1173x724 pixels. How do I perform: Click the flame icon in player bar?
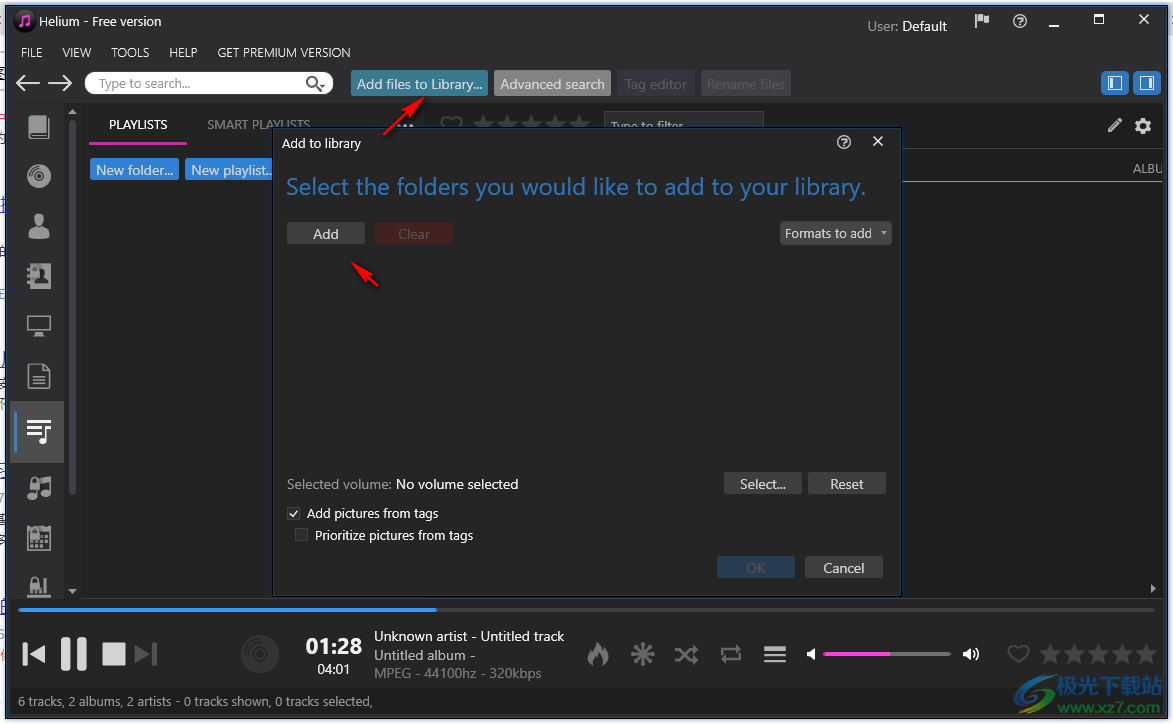(598, 654)
